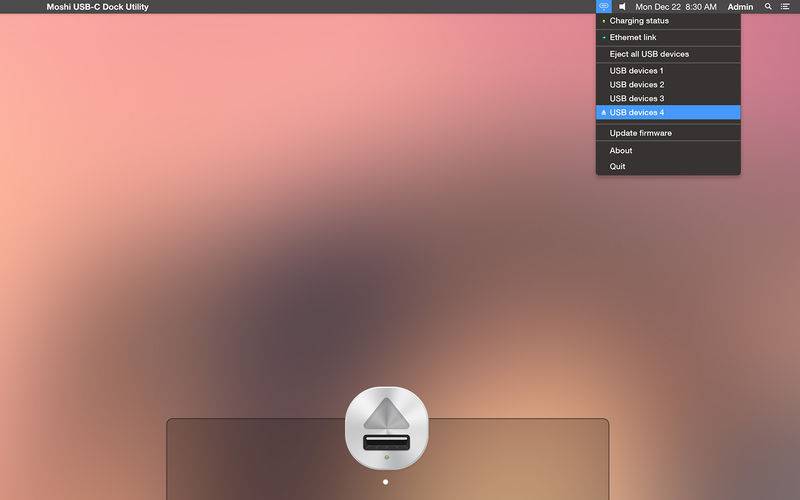Select Charging status menu entry
800x500 pixels.
[668, 21]
